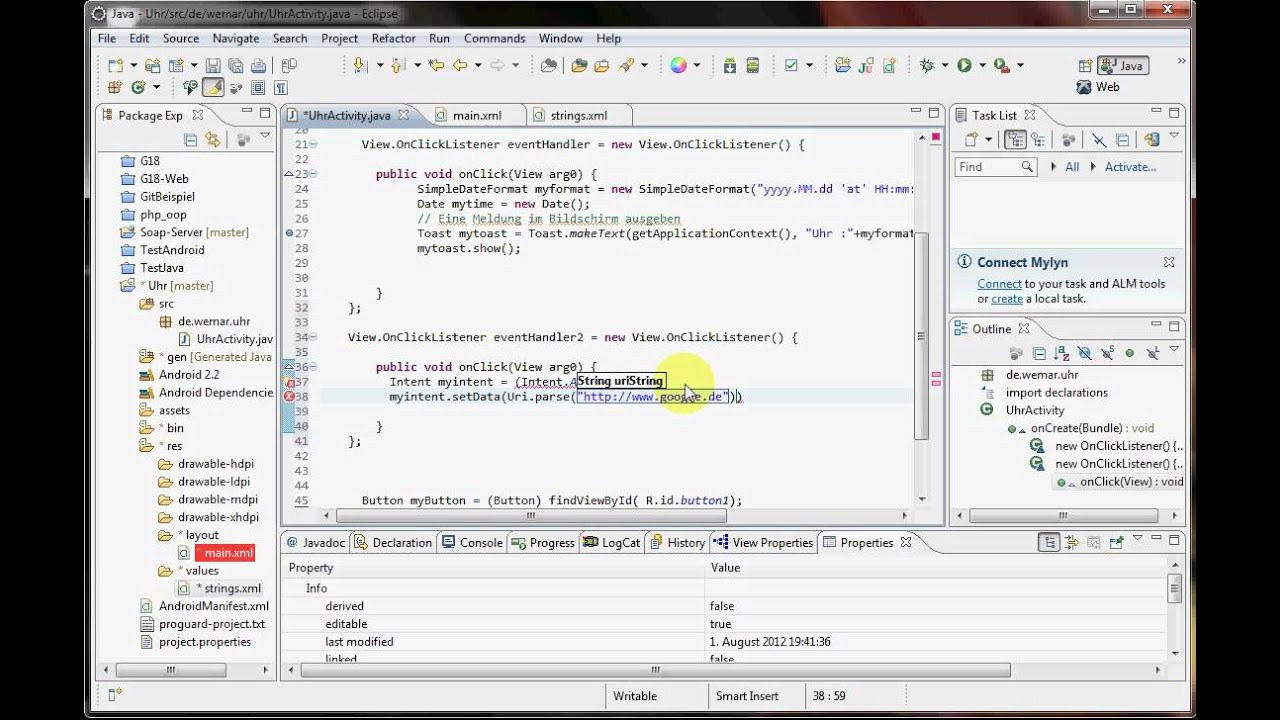The width and height of the screenshot is (1280, 720).
Task: Click the Connect link in Mylyn panel
Action: click(x=999, y=284)
